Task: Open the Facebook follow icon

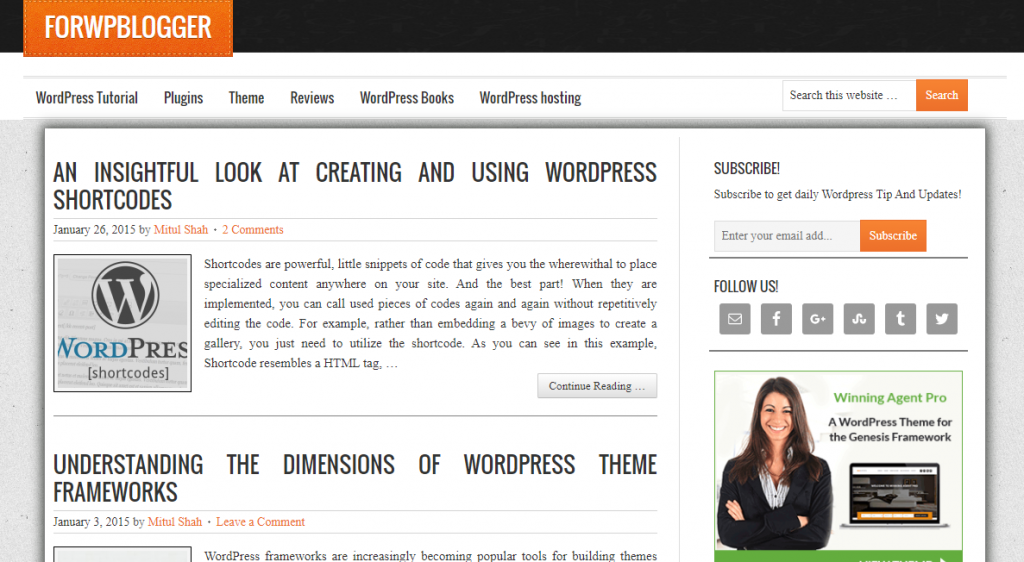Action: [x=776, y=319]
